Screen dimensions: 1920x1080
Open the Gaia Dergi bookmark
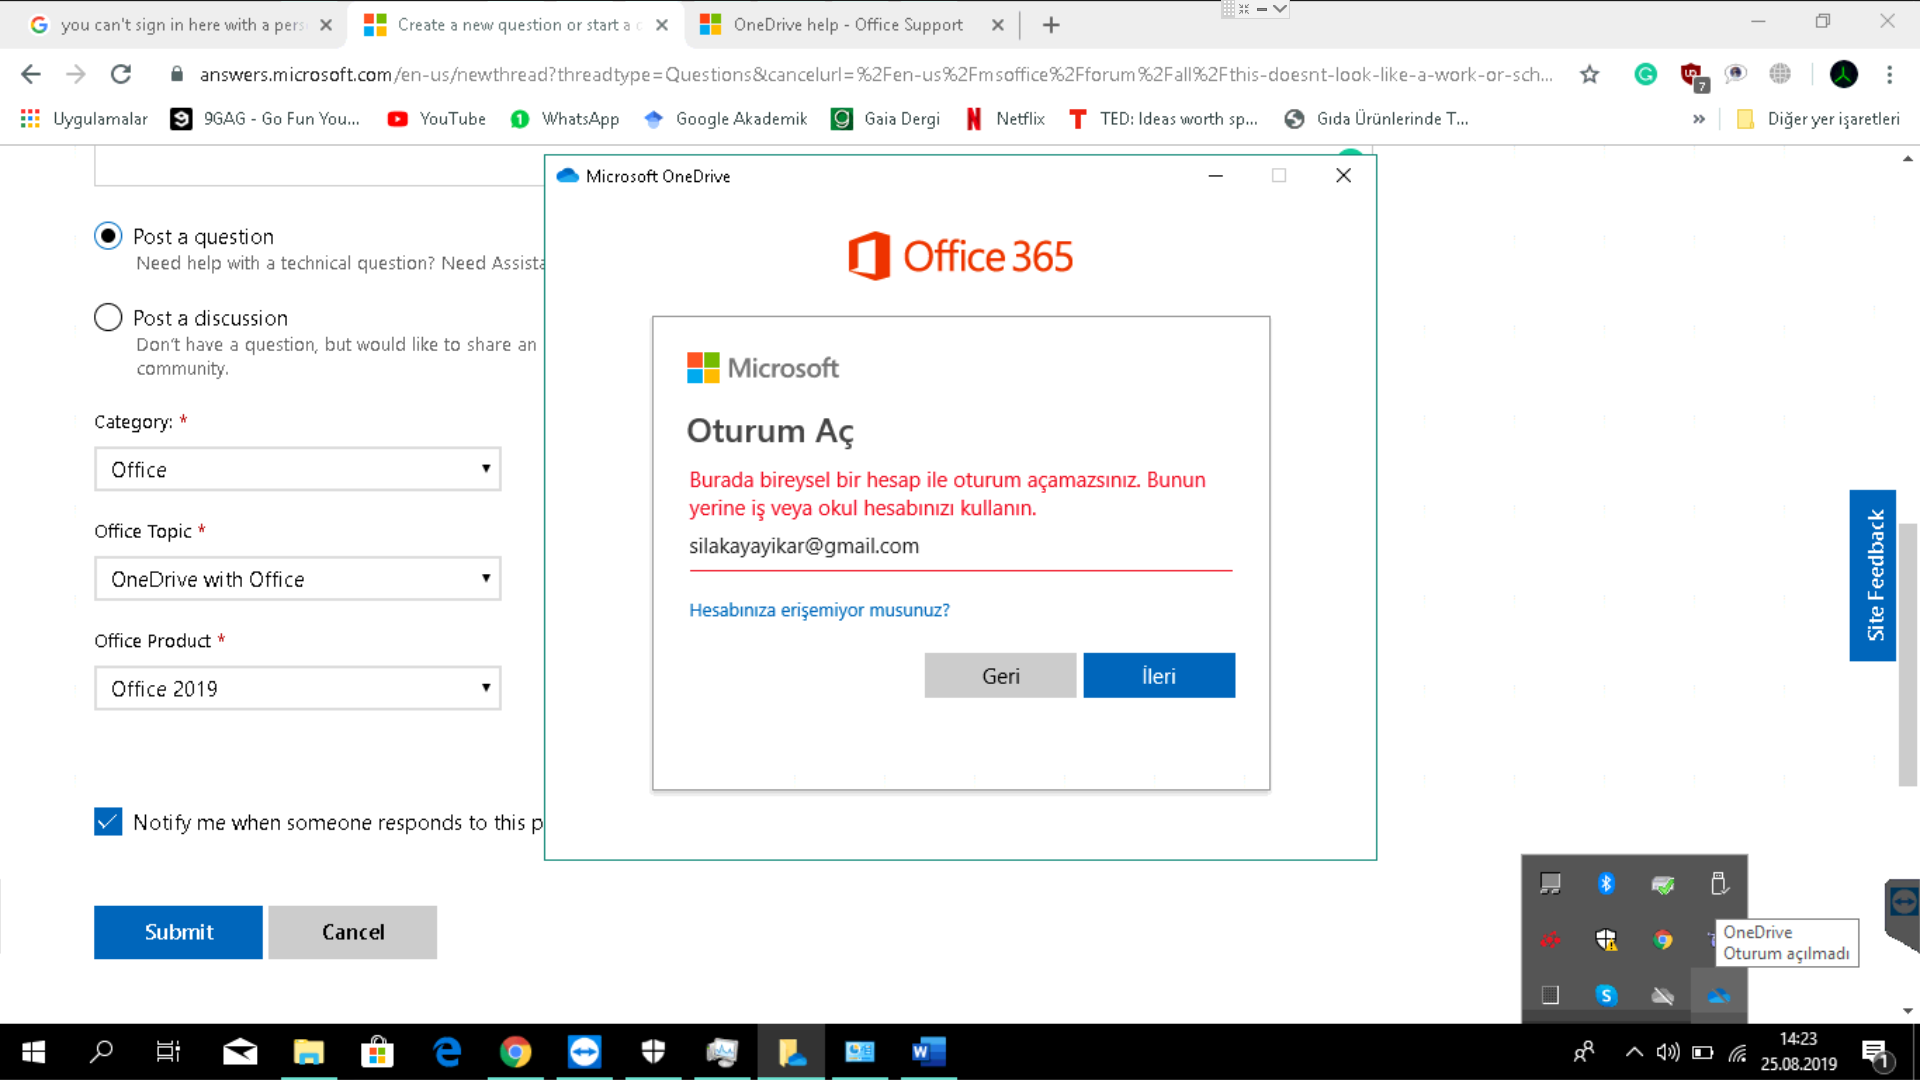[x=886, y=119]
